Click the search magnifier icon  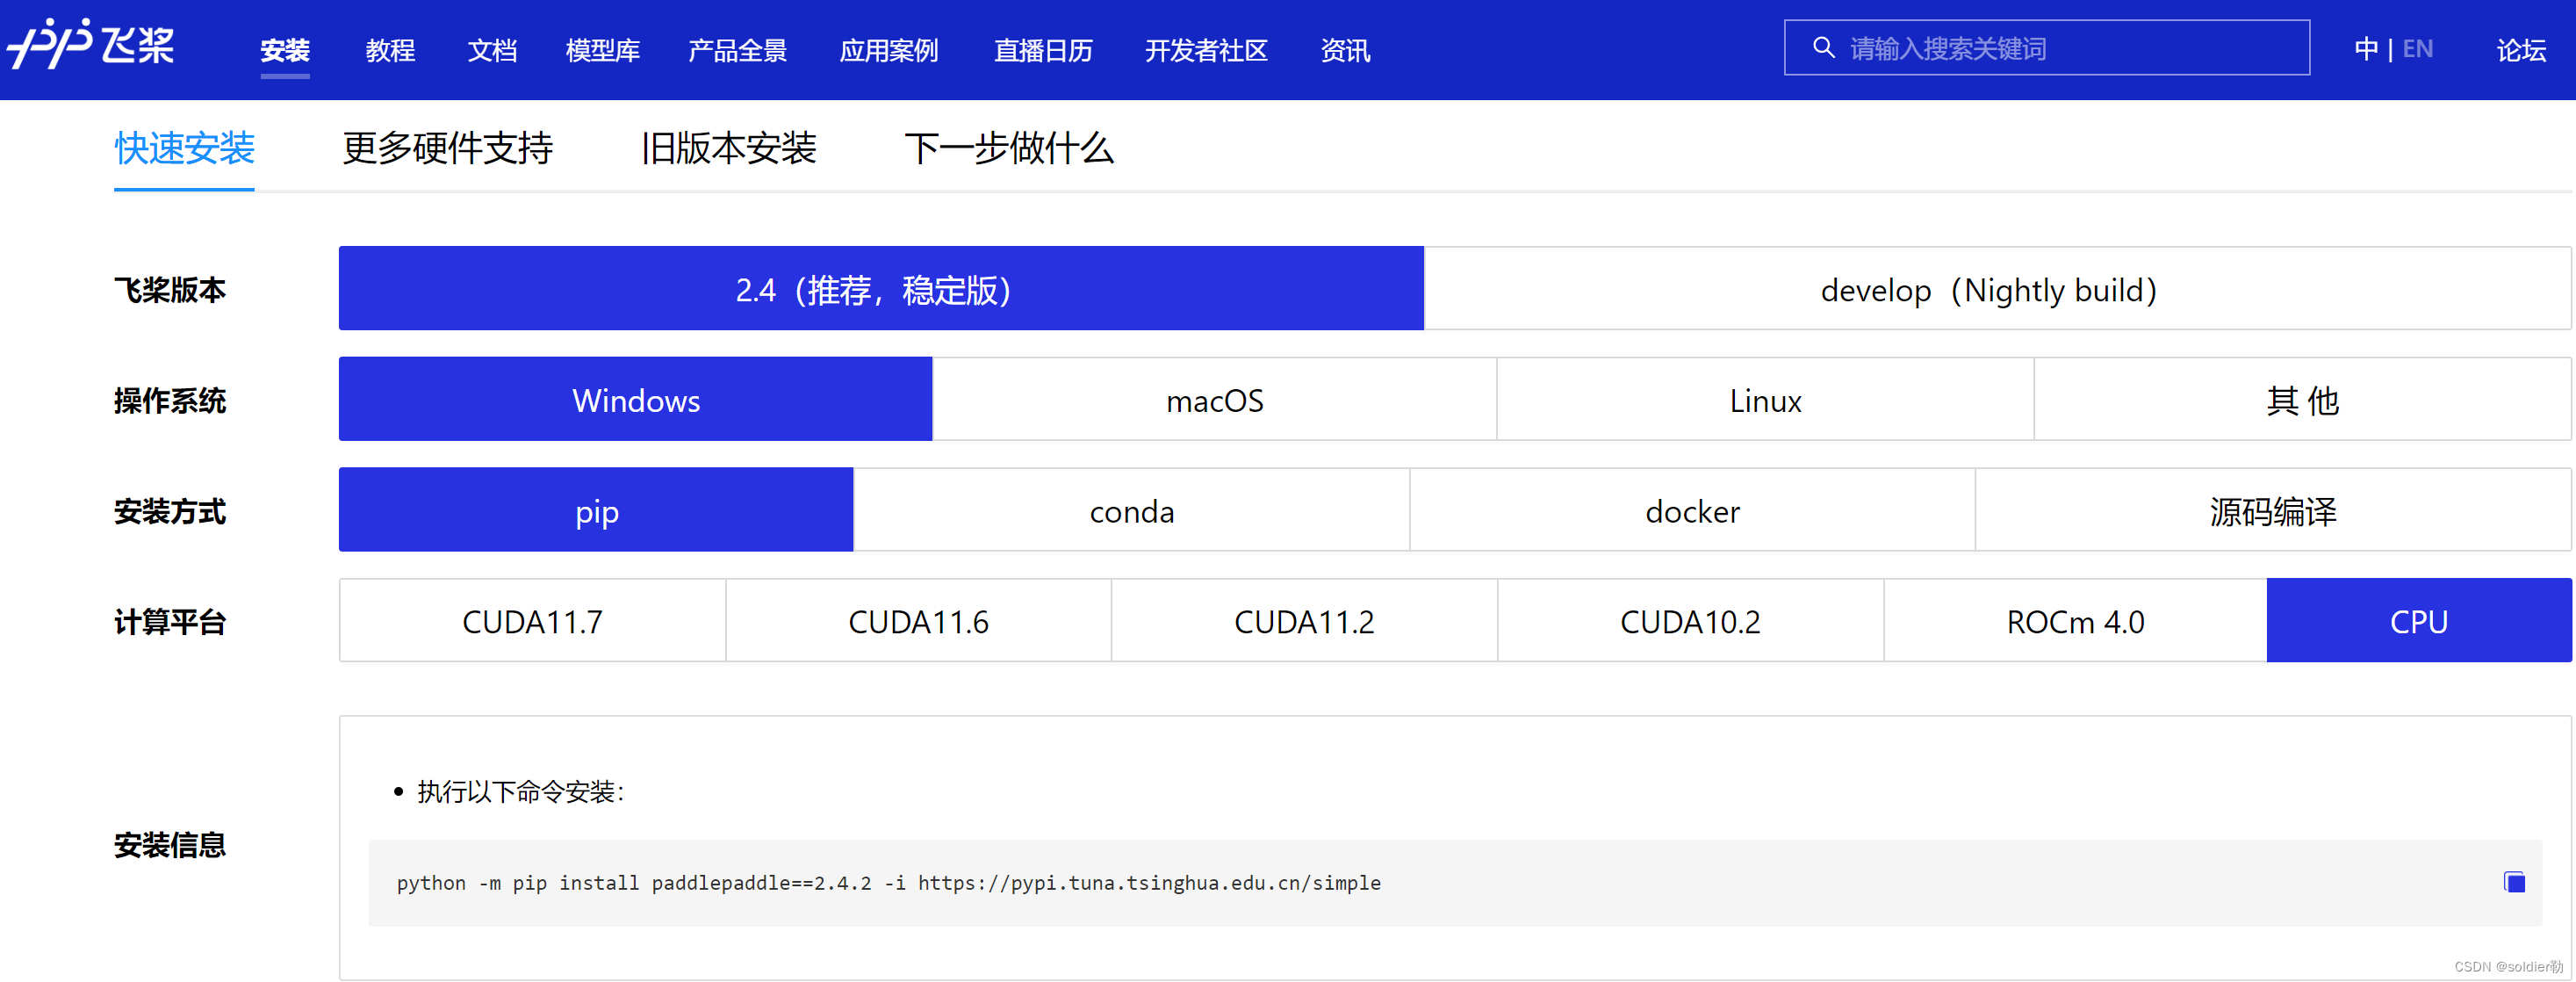point(1823,48)
